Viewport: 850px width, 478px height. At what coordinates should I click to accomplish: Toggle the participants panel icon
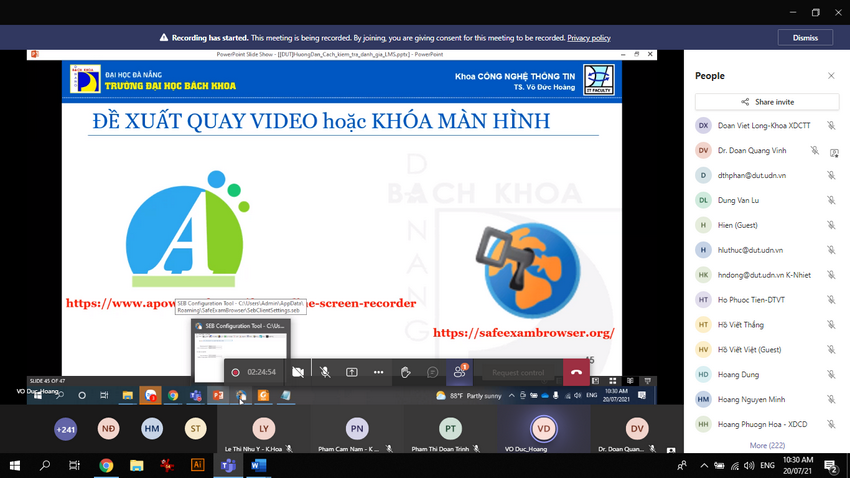coord(460,372)
